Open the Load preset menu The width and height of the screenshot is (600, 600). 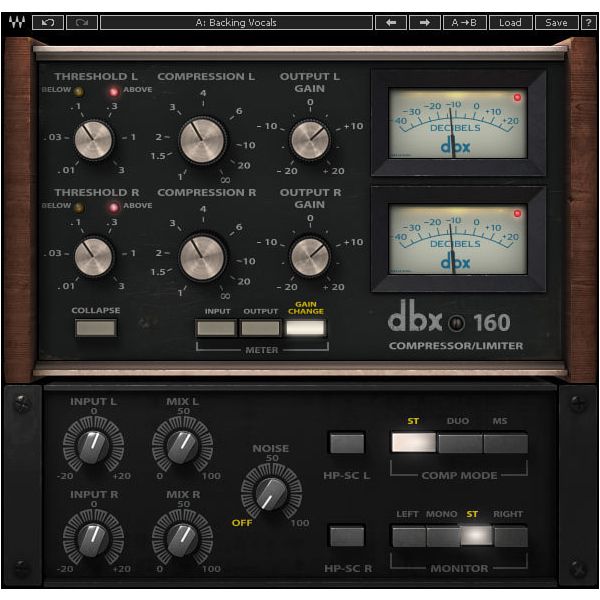tap(510, 22)
